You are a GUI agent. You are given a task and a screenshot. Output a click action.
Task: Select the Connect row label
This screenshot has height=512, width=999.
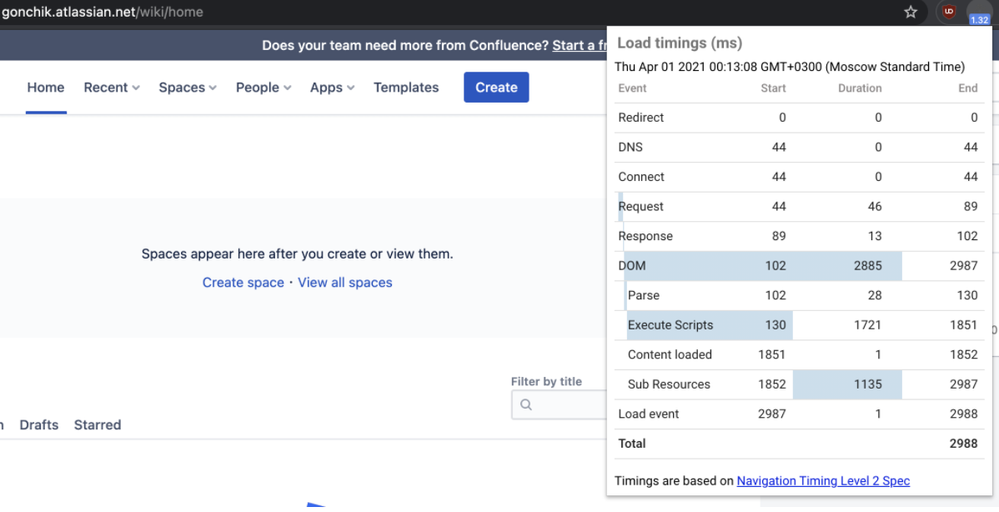[x=641, y=176]
